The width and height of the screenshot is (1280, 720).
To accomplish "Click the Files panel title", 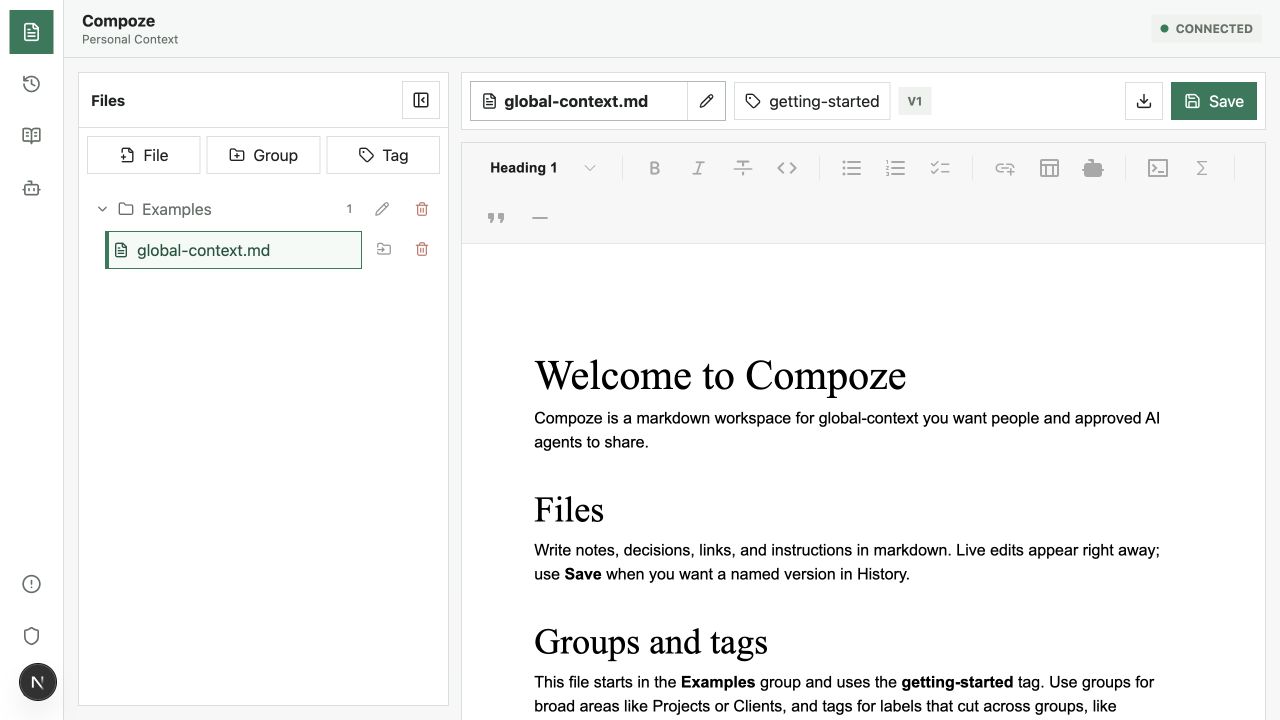I will [108, 100].
